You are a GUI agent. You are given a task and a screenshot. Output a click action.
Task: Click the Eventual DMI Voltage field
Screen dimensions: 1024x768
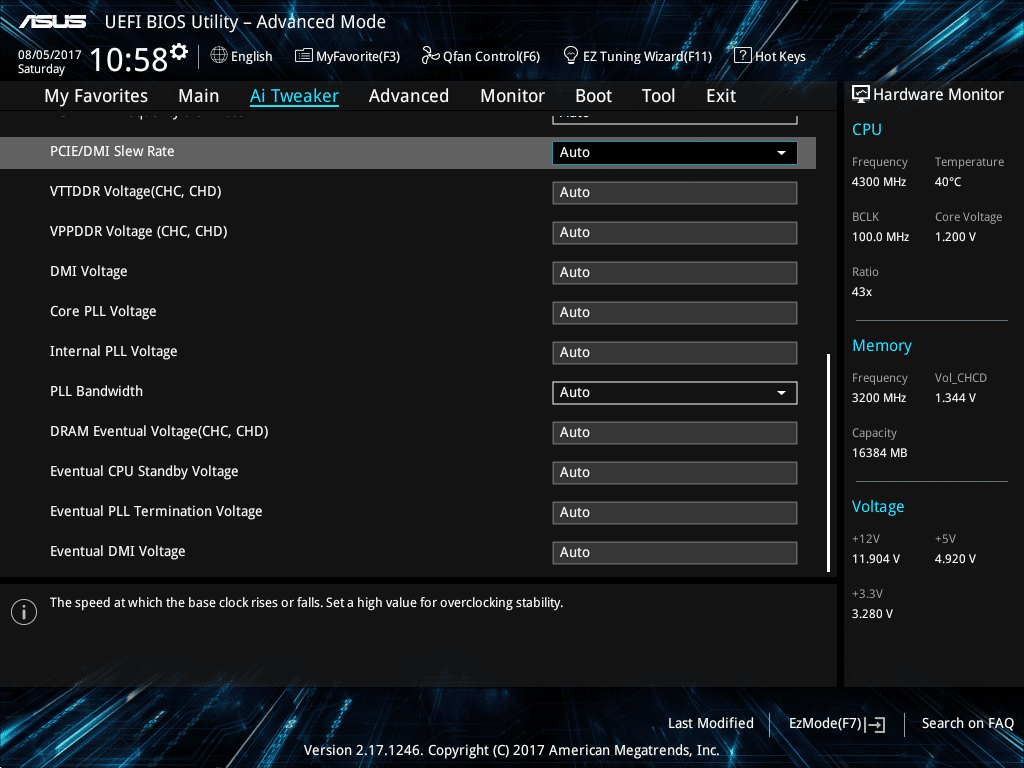click(675, 552)
